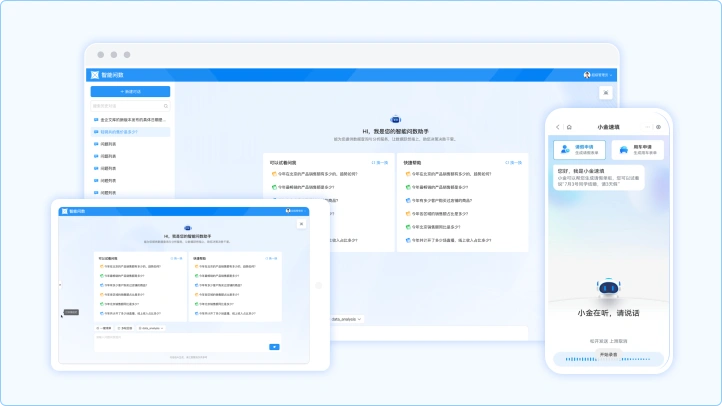Open the data_analysis dropdown on tablet
The height and width of the screenshot is (406, 722).
pos(150,327)
